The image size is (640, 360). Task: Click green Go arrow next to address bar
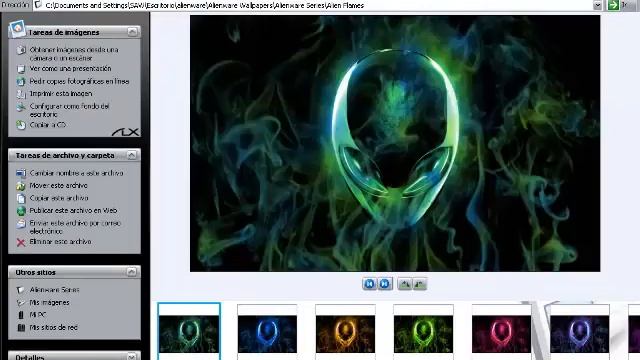pyautogui.click(x=613, y=5)
